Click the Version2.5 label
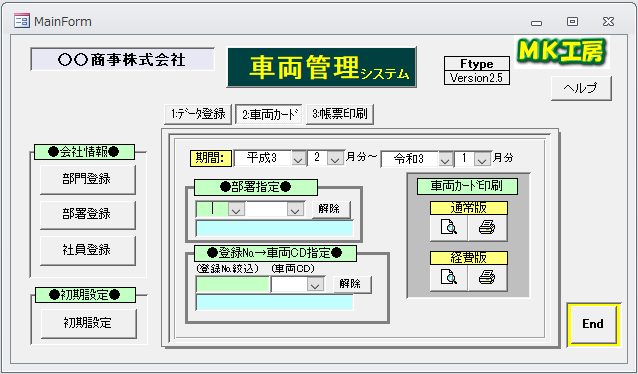Screen dimensions: 638x374 [x=477, y=78]
